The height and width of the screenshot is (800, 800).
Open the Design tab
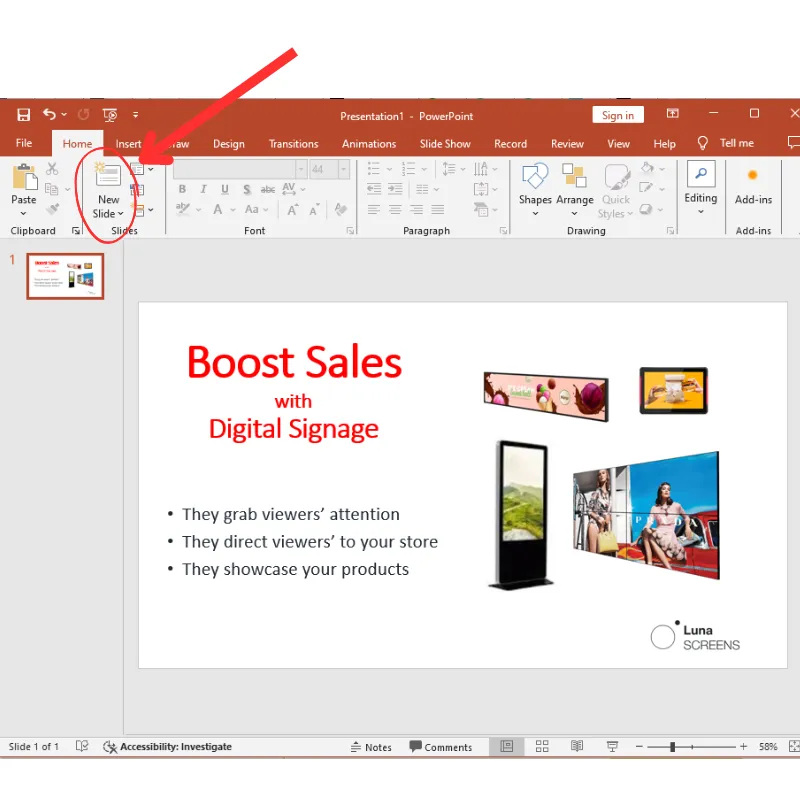pos(228,144)
